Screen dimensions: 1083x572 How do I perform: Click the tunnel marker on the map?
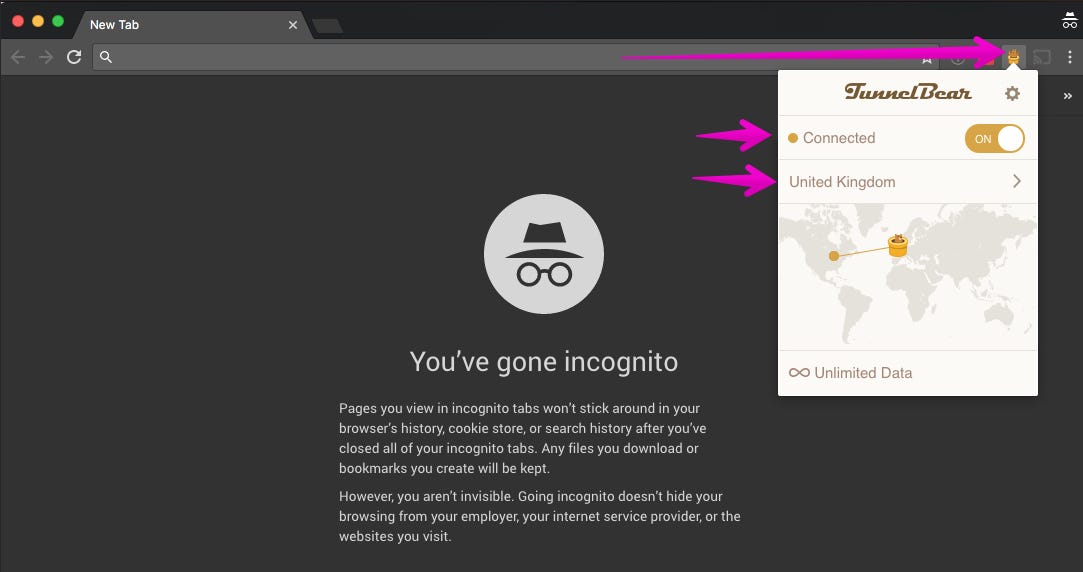pyautogui.click(x=897, y=245)
